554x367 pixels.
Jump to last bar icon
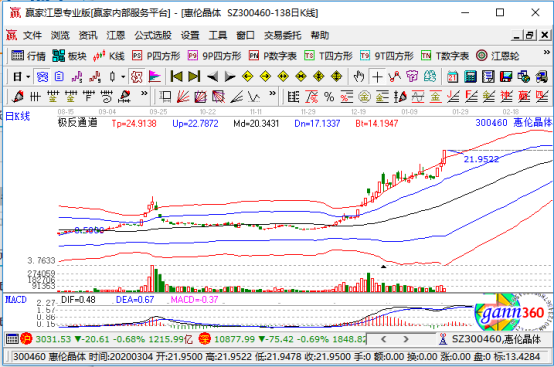(x=194, y=77)
